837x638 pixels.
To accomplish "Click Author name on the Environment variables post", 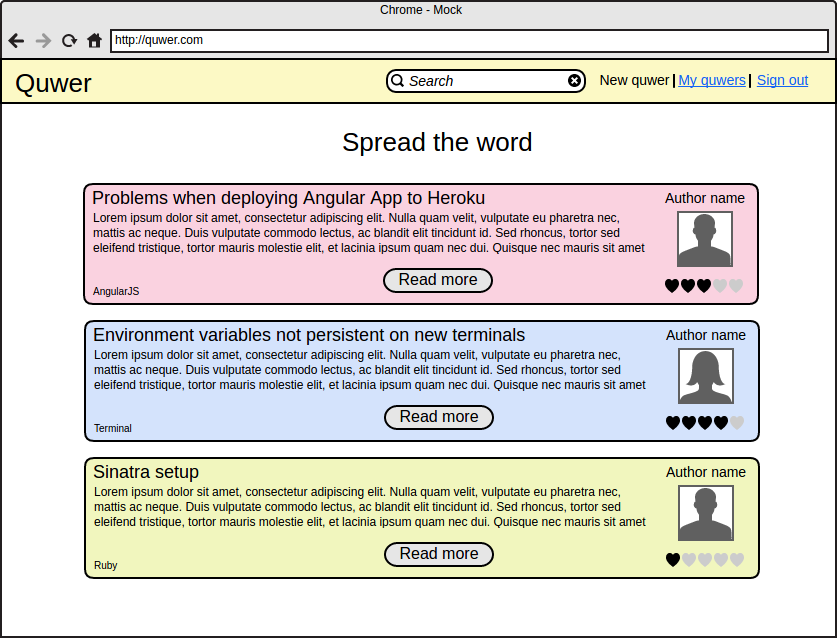I will 706,335.
